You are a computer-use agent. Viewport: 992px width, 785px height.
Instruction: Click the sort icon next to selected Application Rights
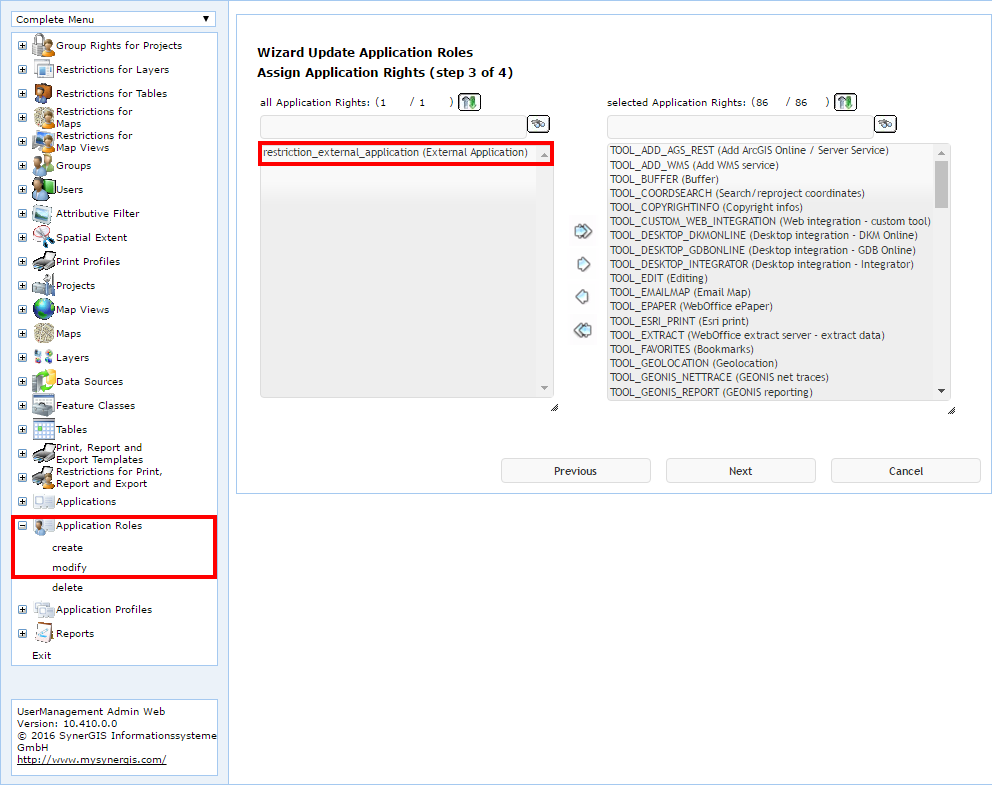[x=844, y=101]
